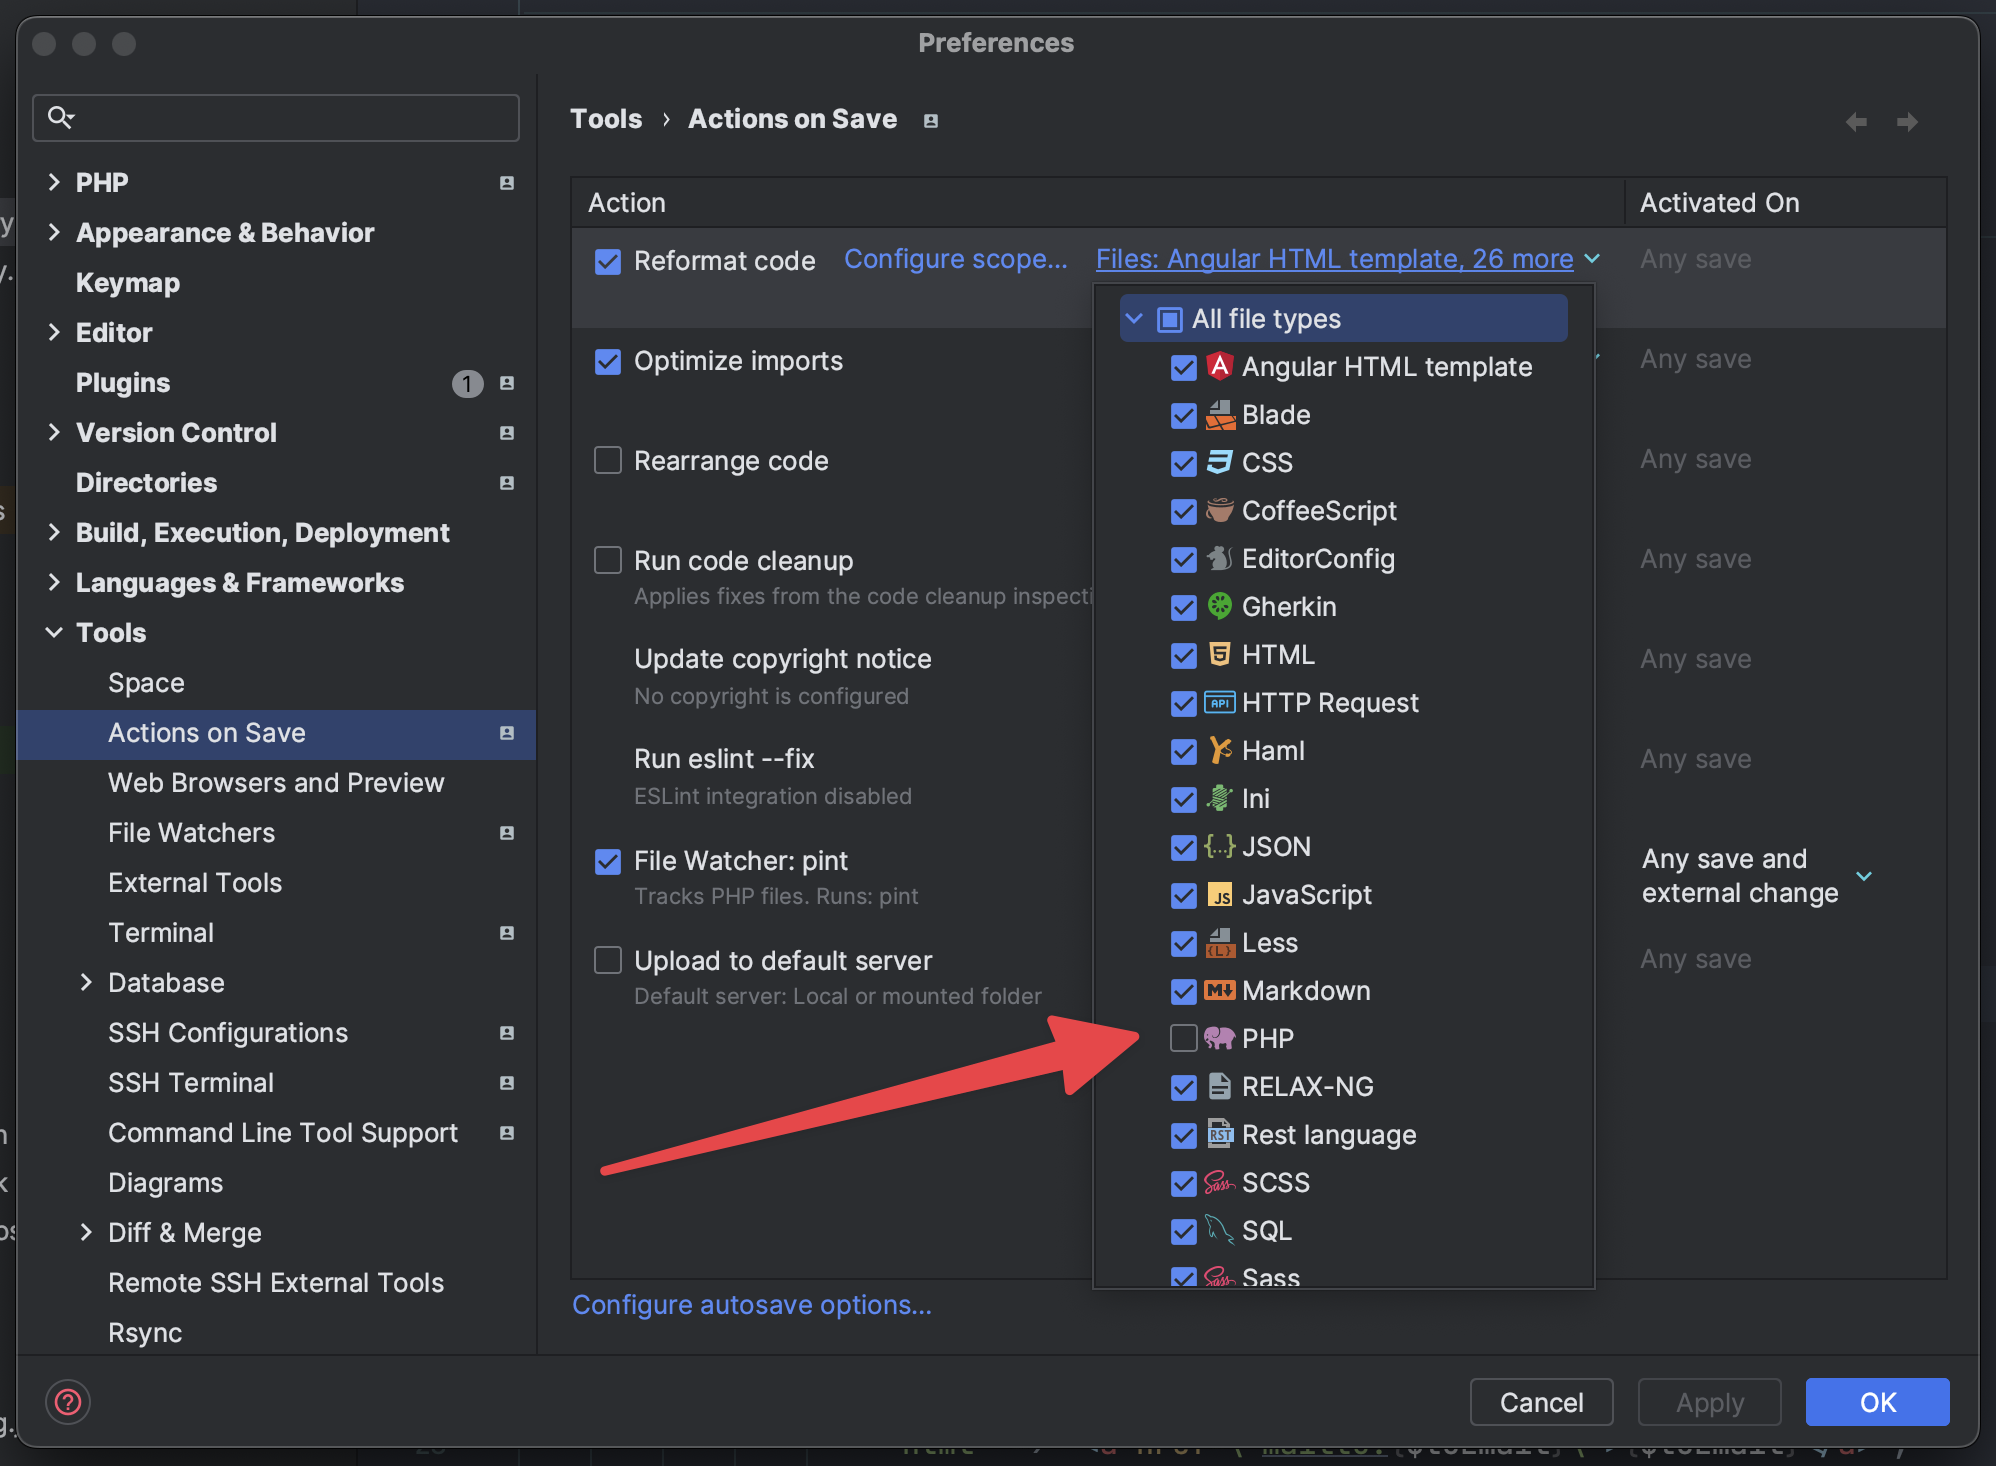Click the Gherkin file type icon

pos(1219,606)
